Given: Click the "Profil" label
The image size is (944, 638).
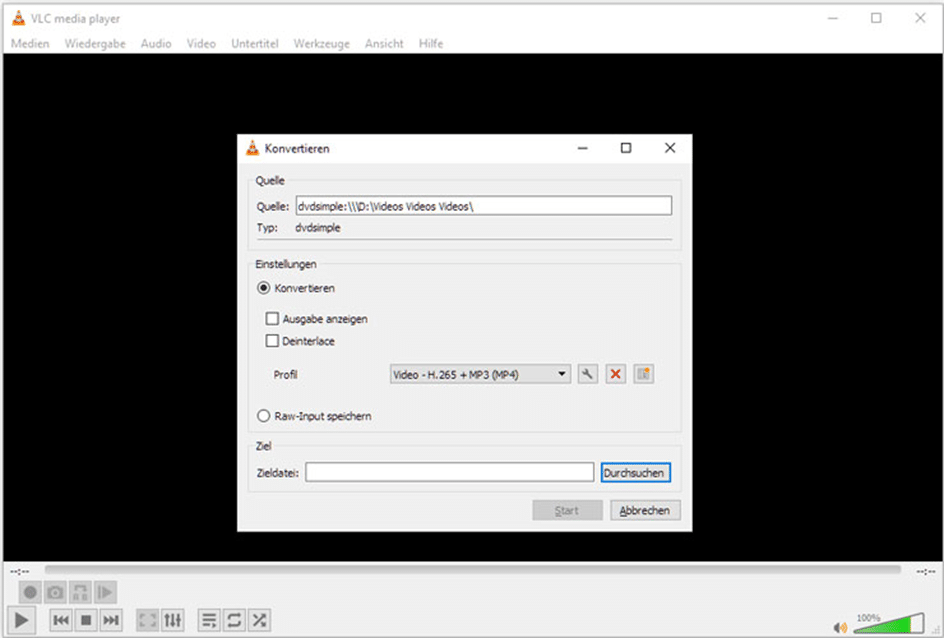Looking at the screenshot, I should [285, 374].
